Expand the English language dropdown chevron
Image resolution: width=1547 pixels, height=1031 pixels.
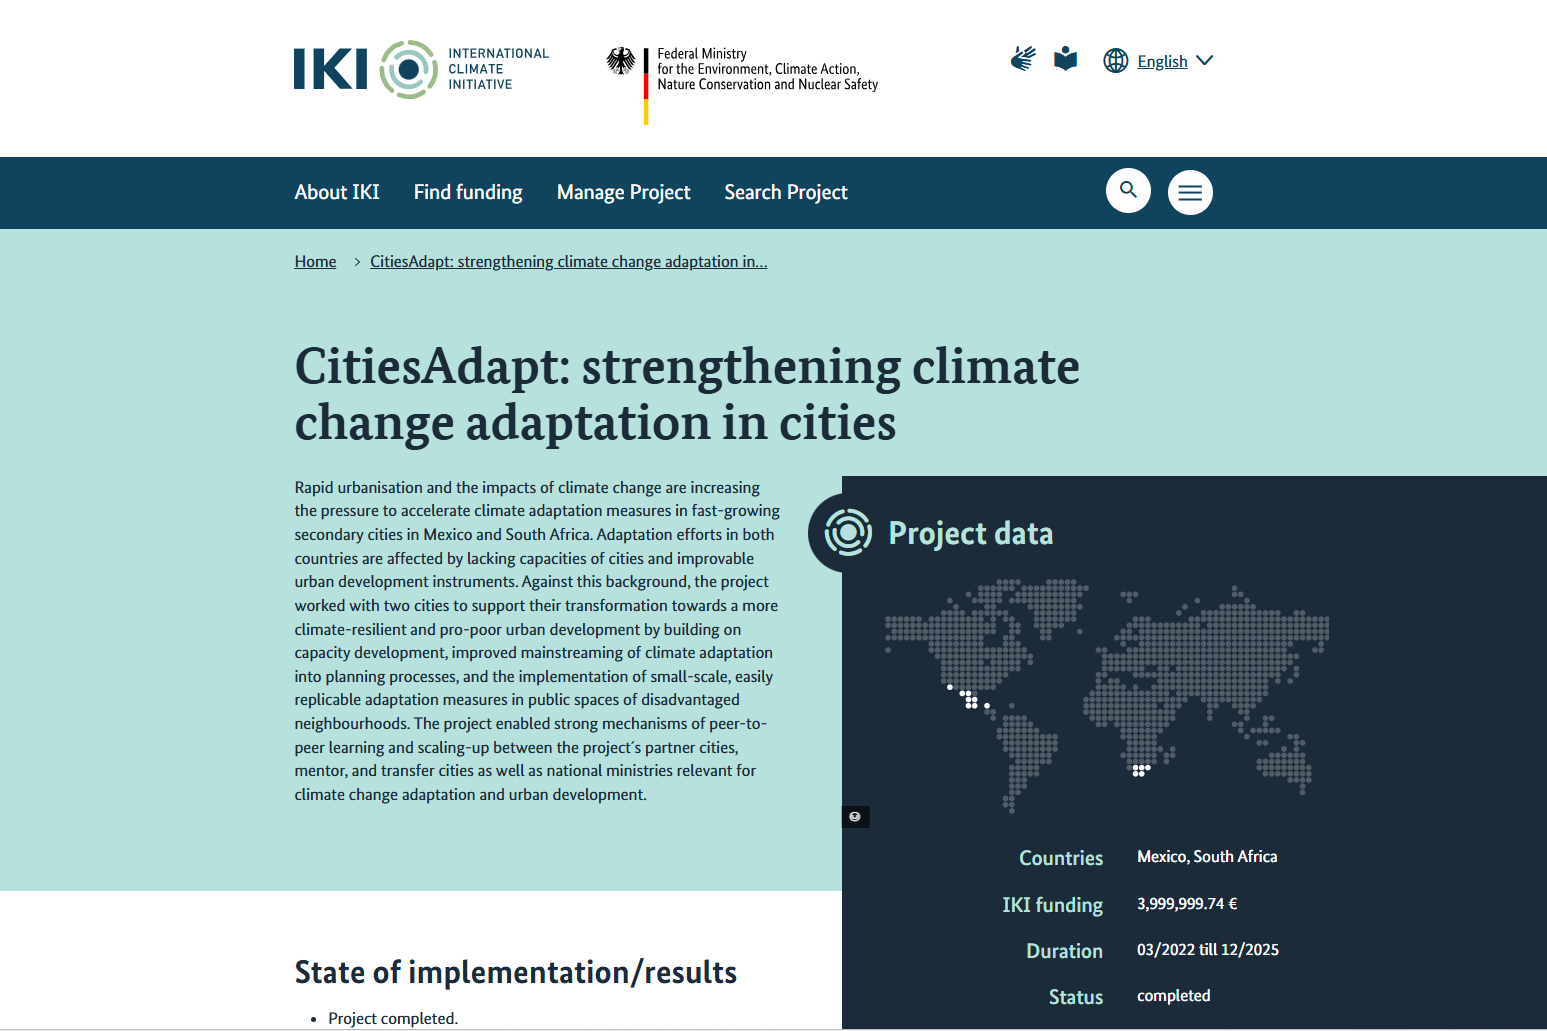pos(1205,61)
